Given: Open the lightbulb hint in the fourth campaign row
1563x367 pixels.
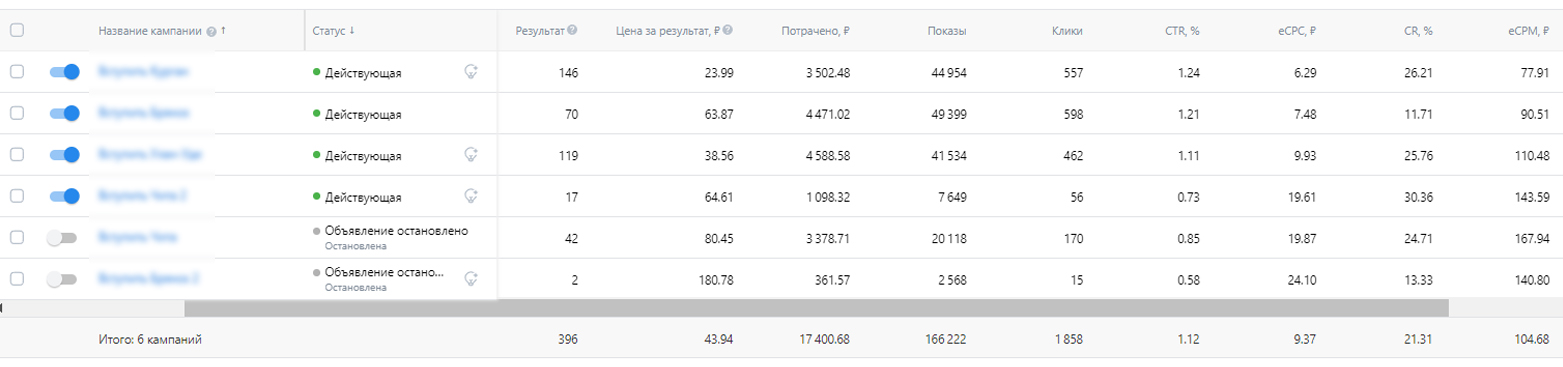Looking at the screenshot, I should [471, 196].
